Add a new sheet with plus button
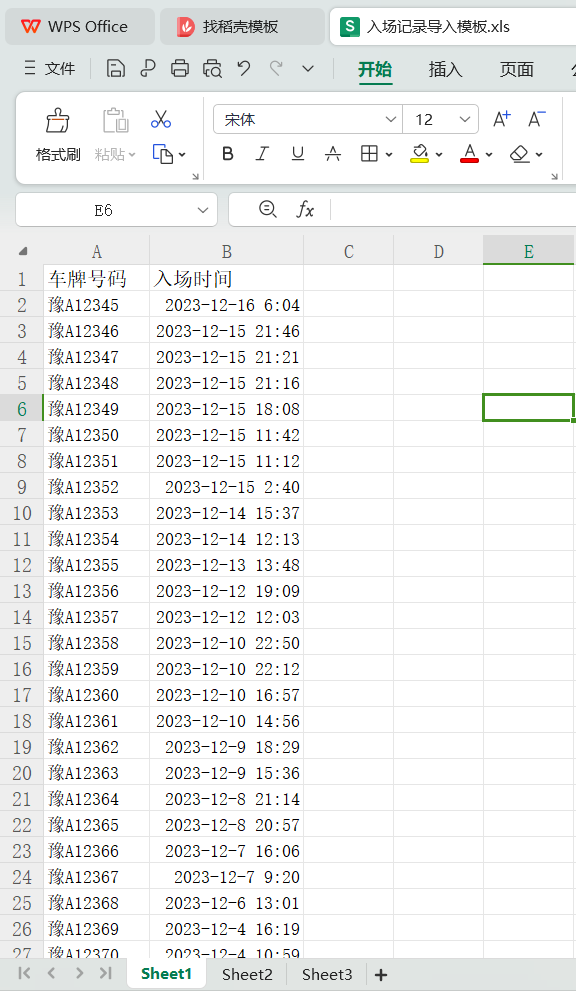The image size is (576, 991). tap(381, 975)
